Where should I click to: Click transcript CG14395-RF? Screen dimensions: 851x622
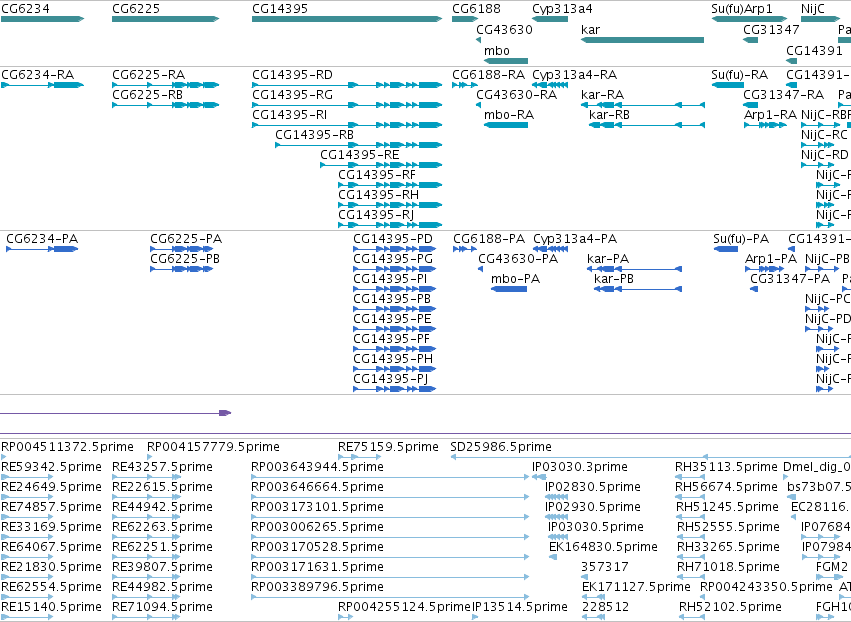tap(377, 175)
